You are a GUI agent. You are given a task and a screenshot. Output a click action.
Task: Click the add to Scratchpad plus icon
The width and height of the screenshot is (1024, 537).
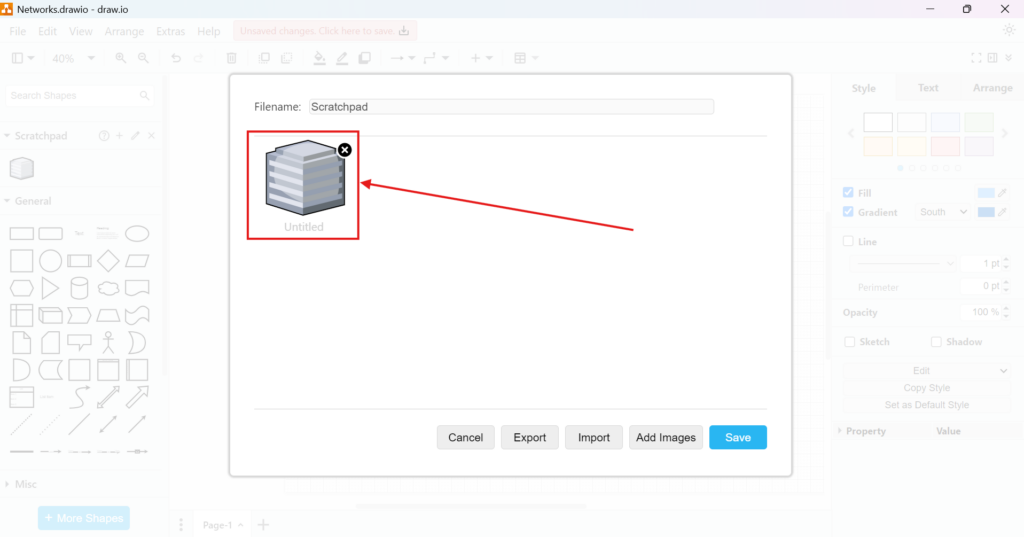(x=120, y=136)
